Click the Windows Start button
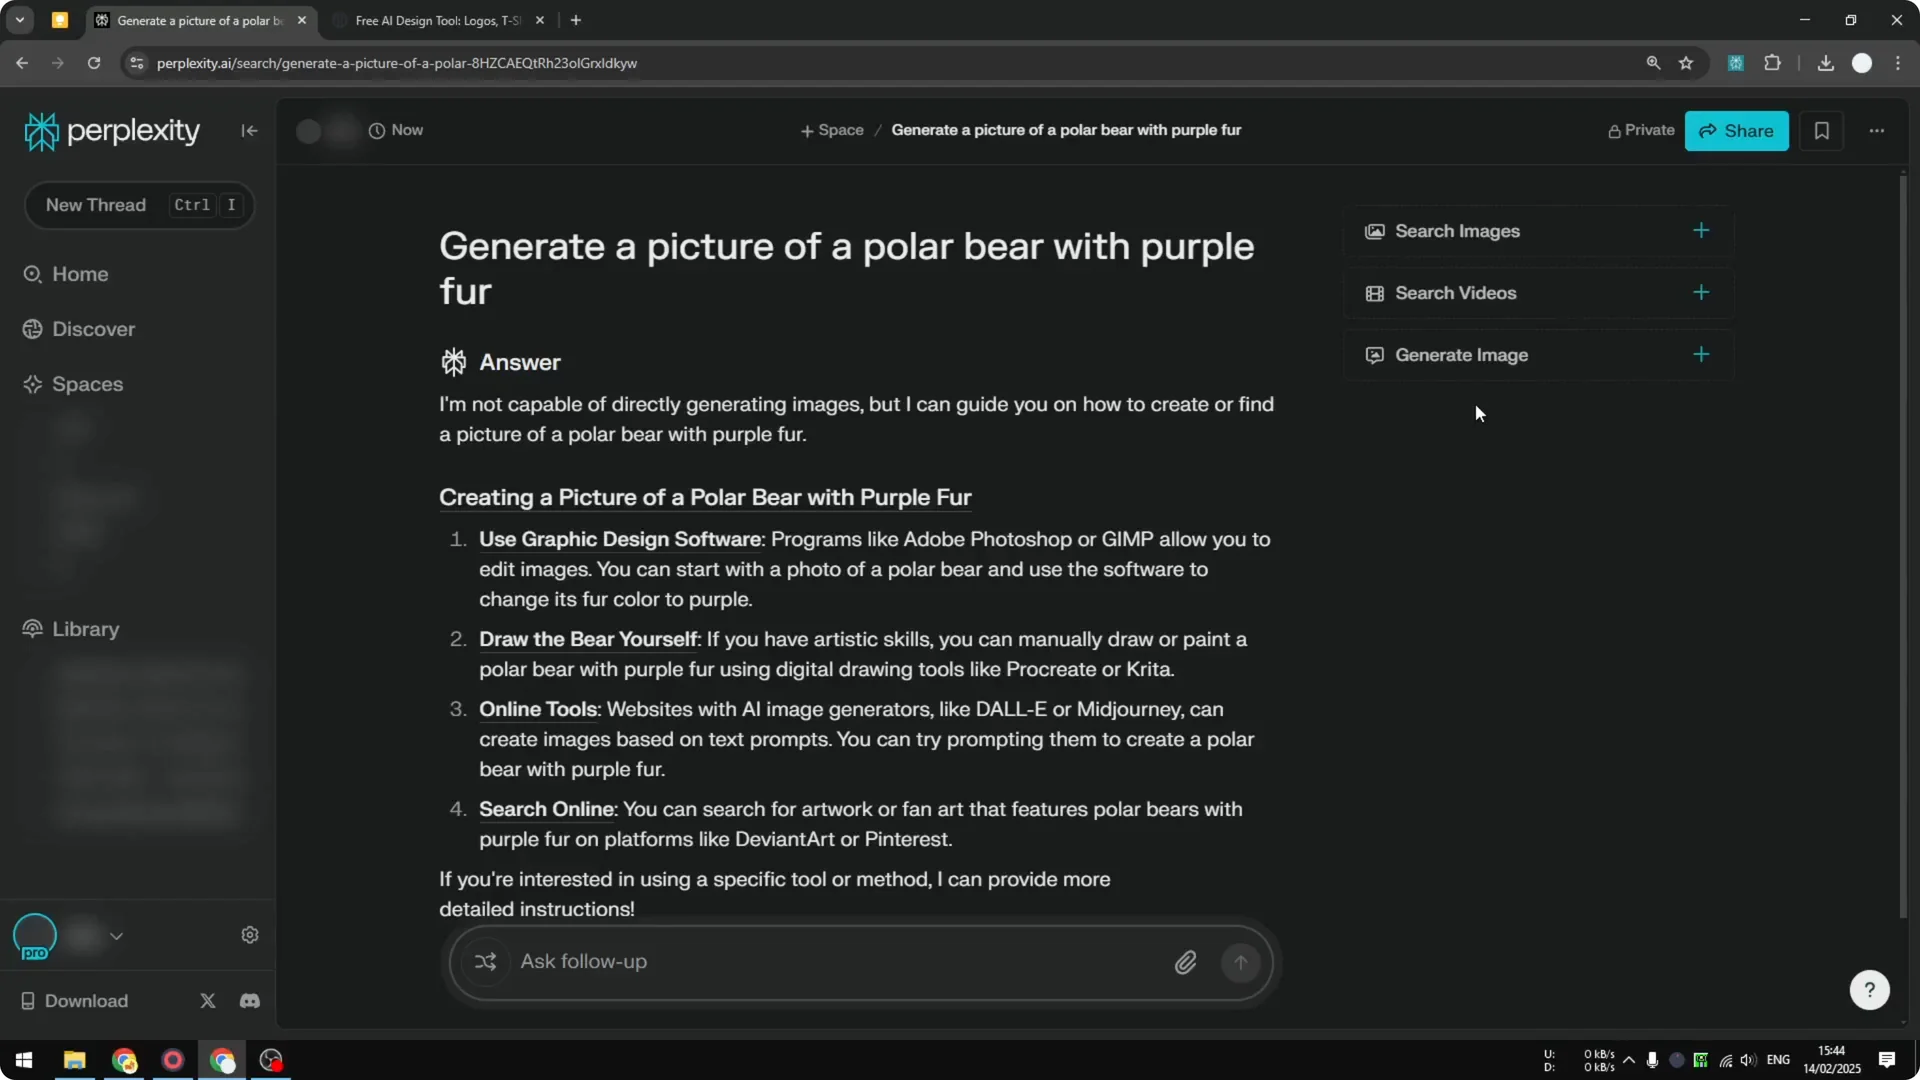1920x1080 pixels. (x=23, y=1060)
